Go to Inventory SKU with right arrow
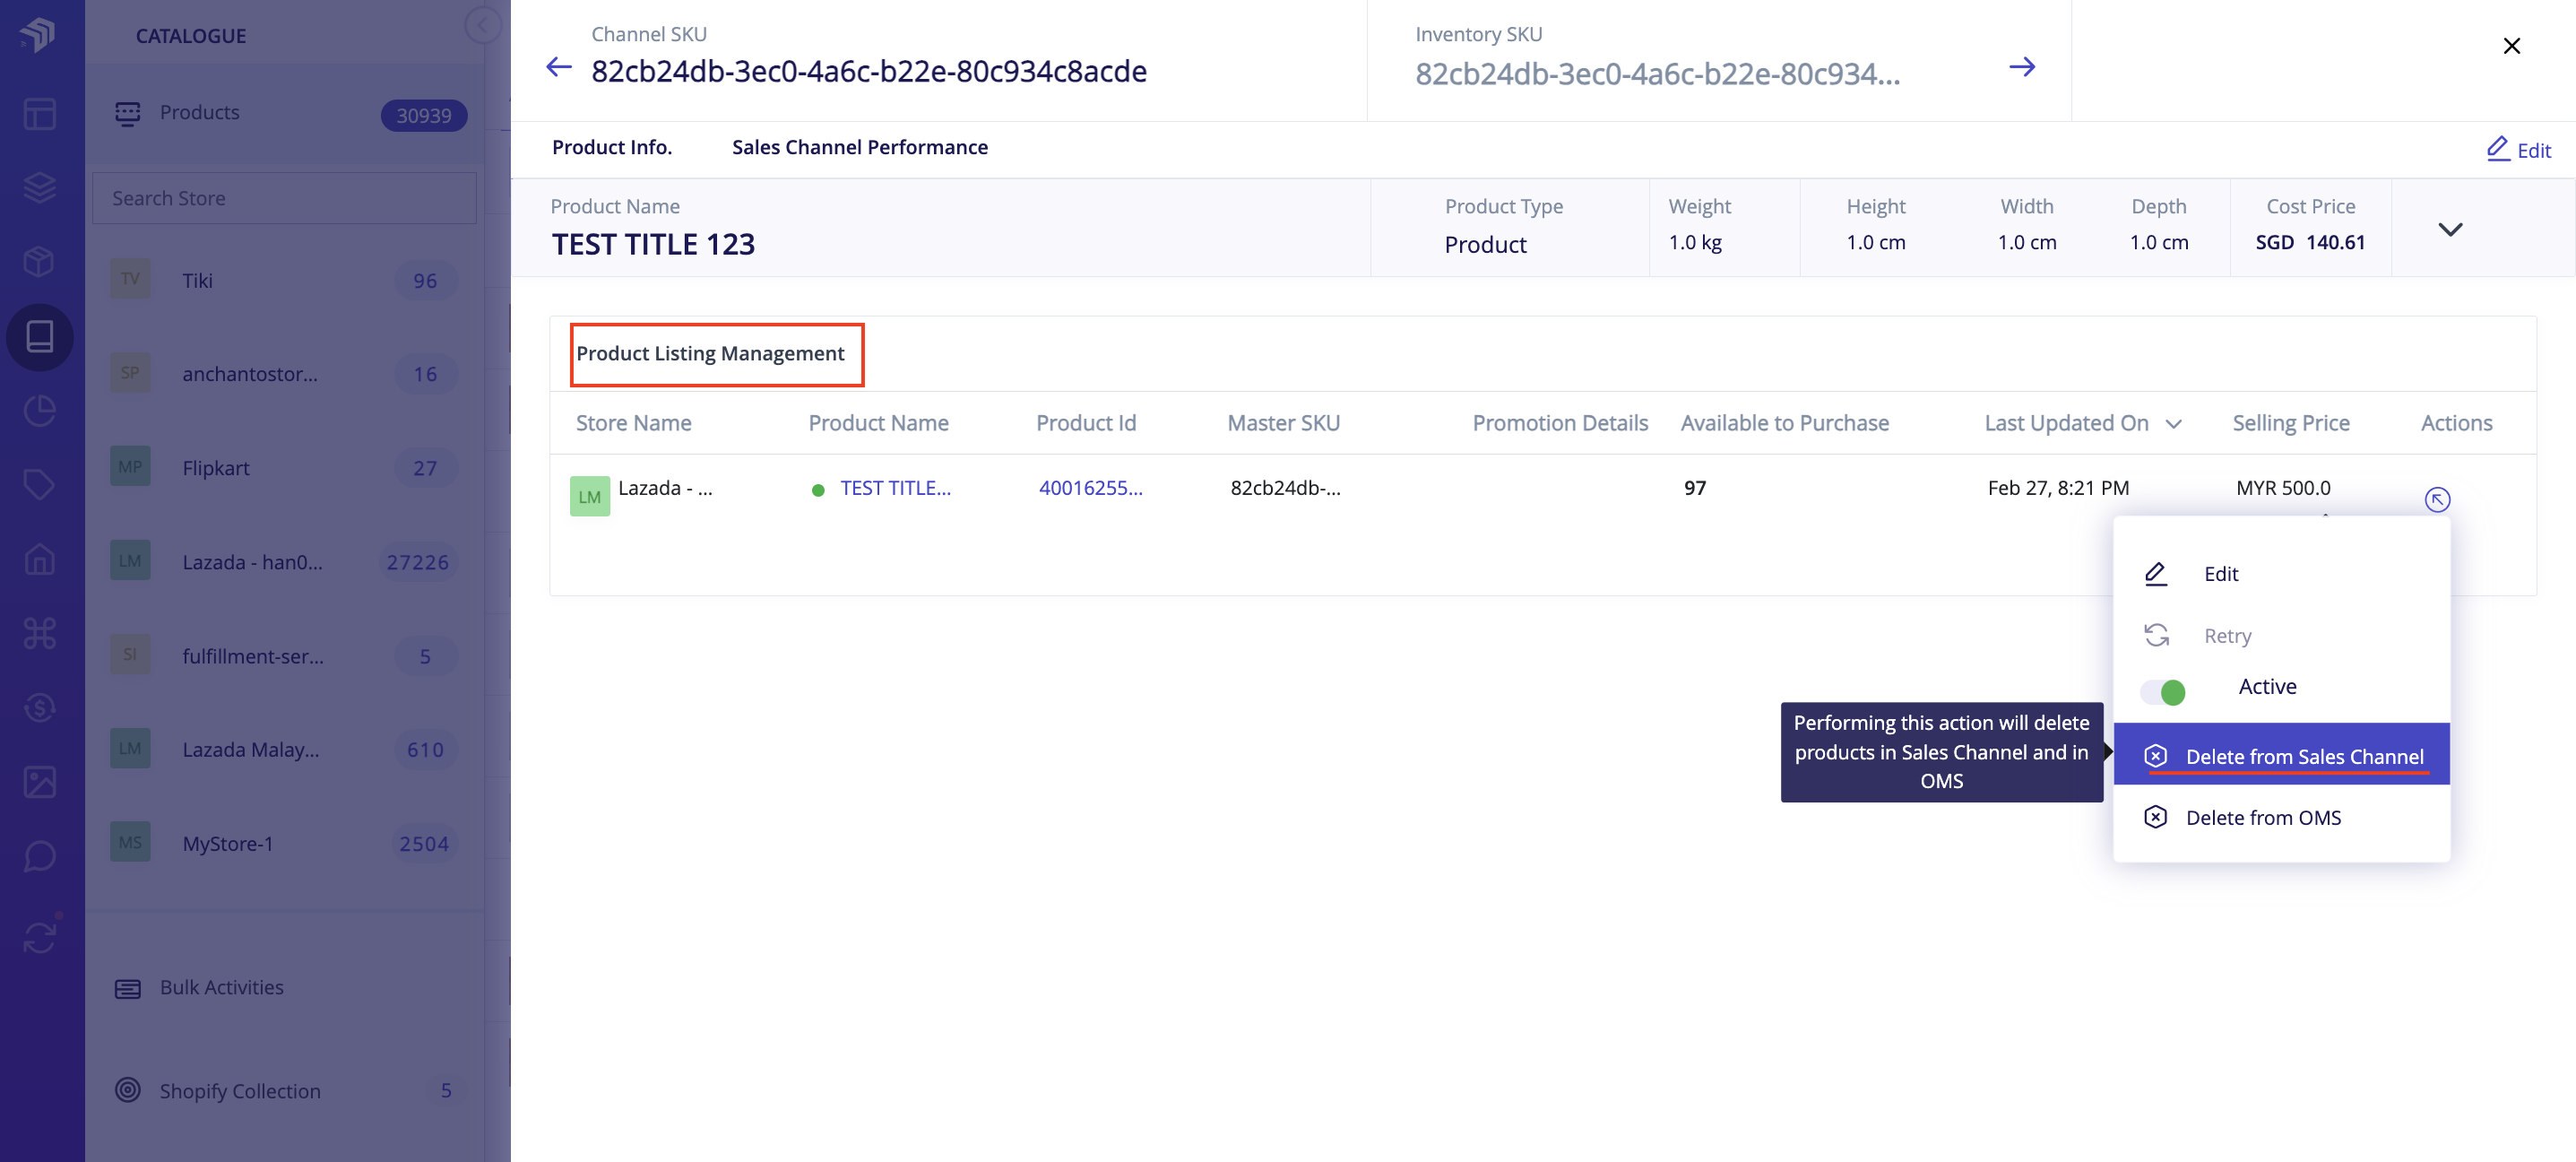This screenshot has height=1162, width=2576. (2022, 67)
